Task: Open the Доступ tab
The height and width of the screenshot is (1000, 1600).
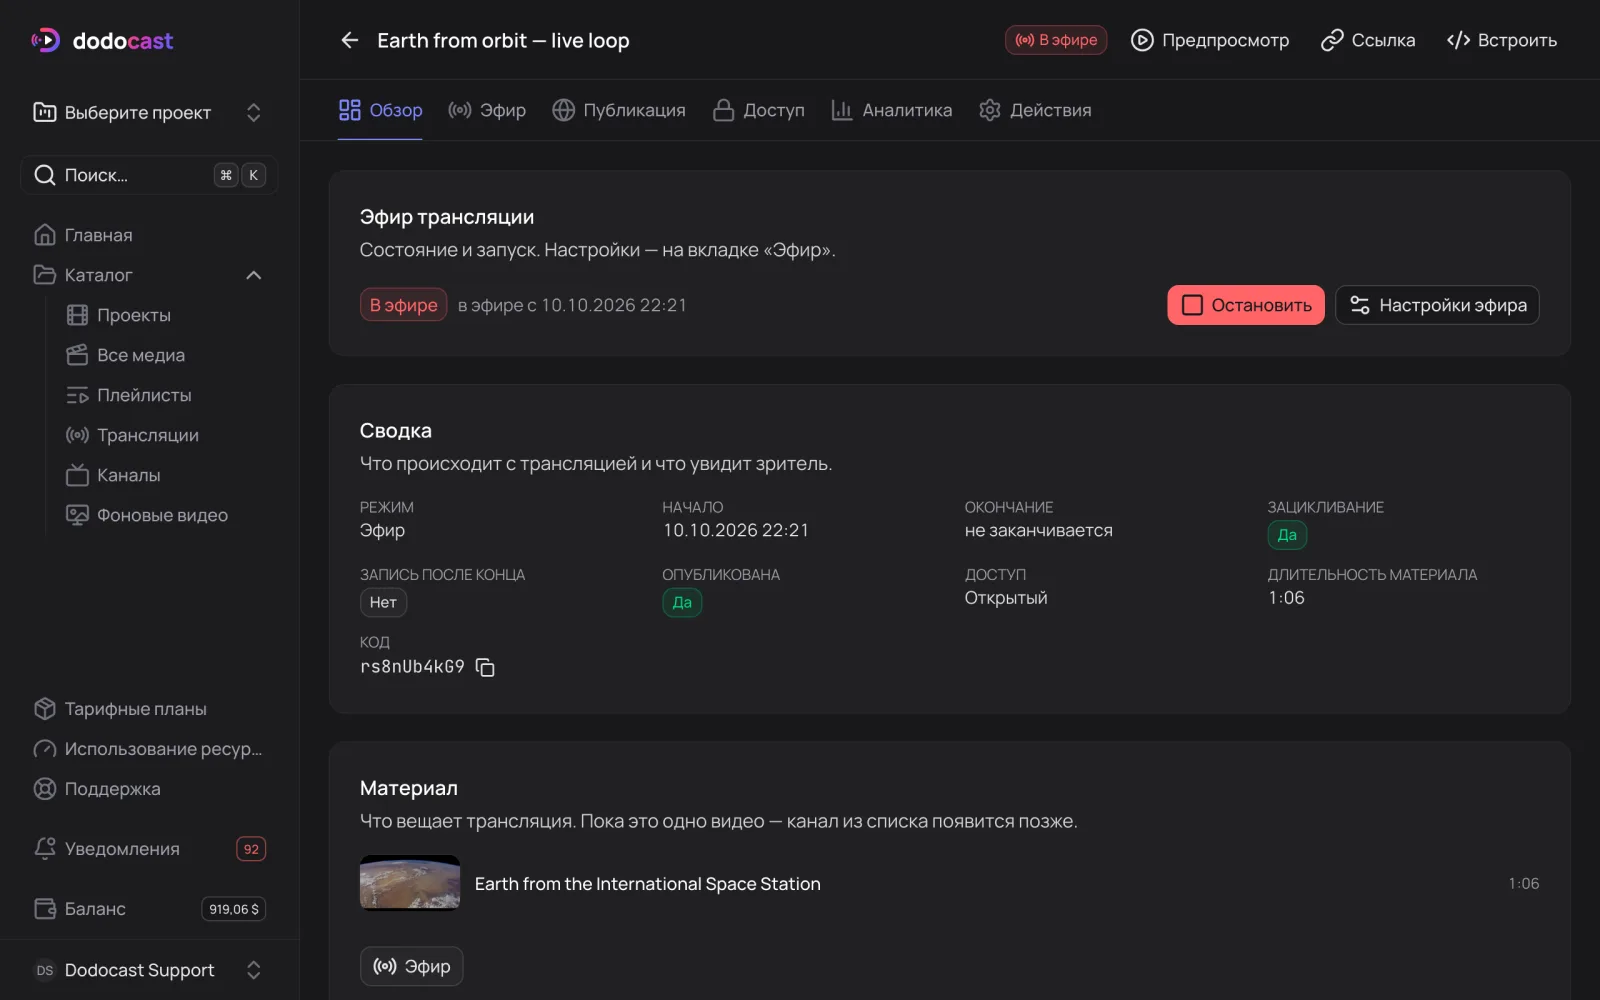Action: point(759,110)
